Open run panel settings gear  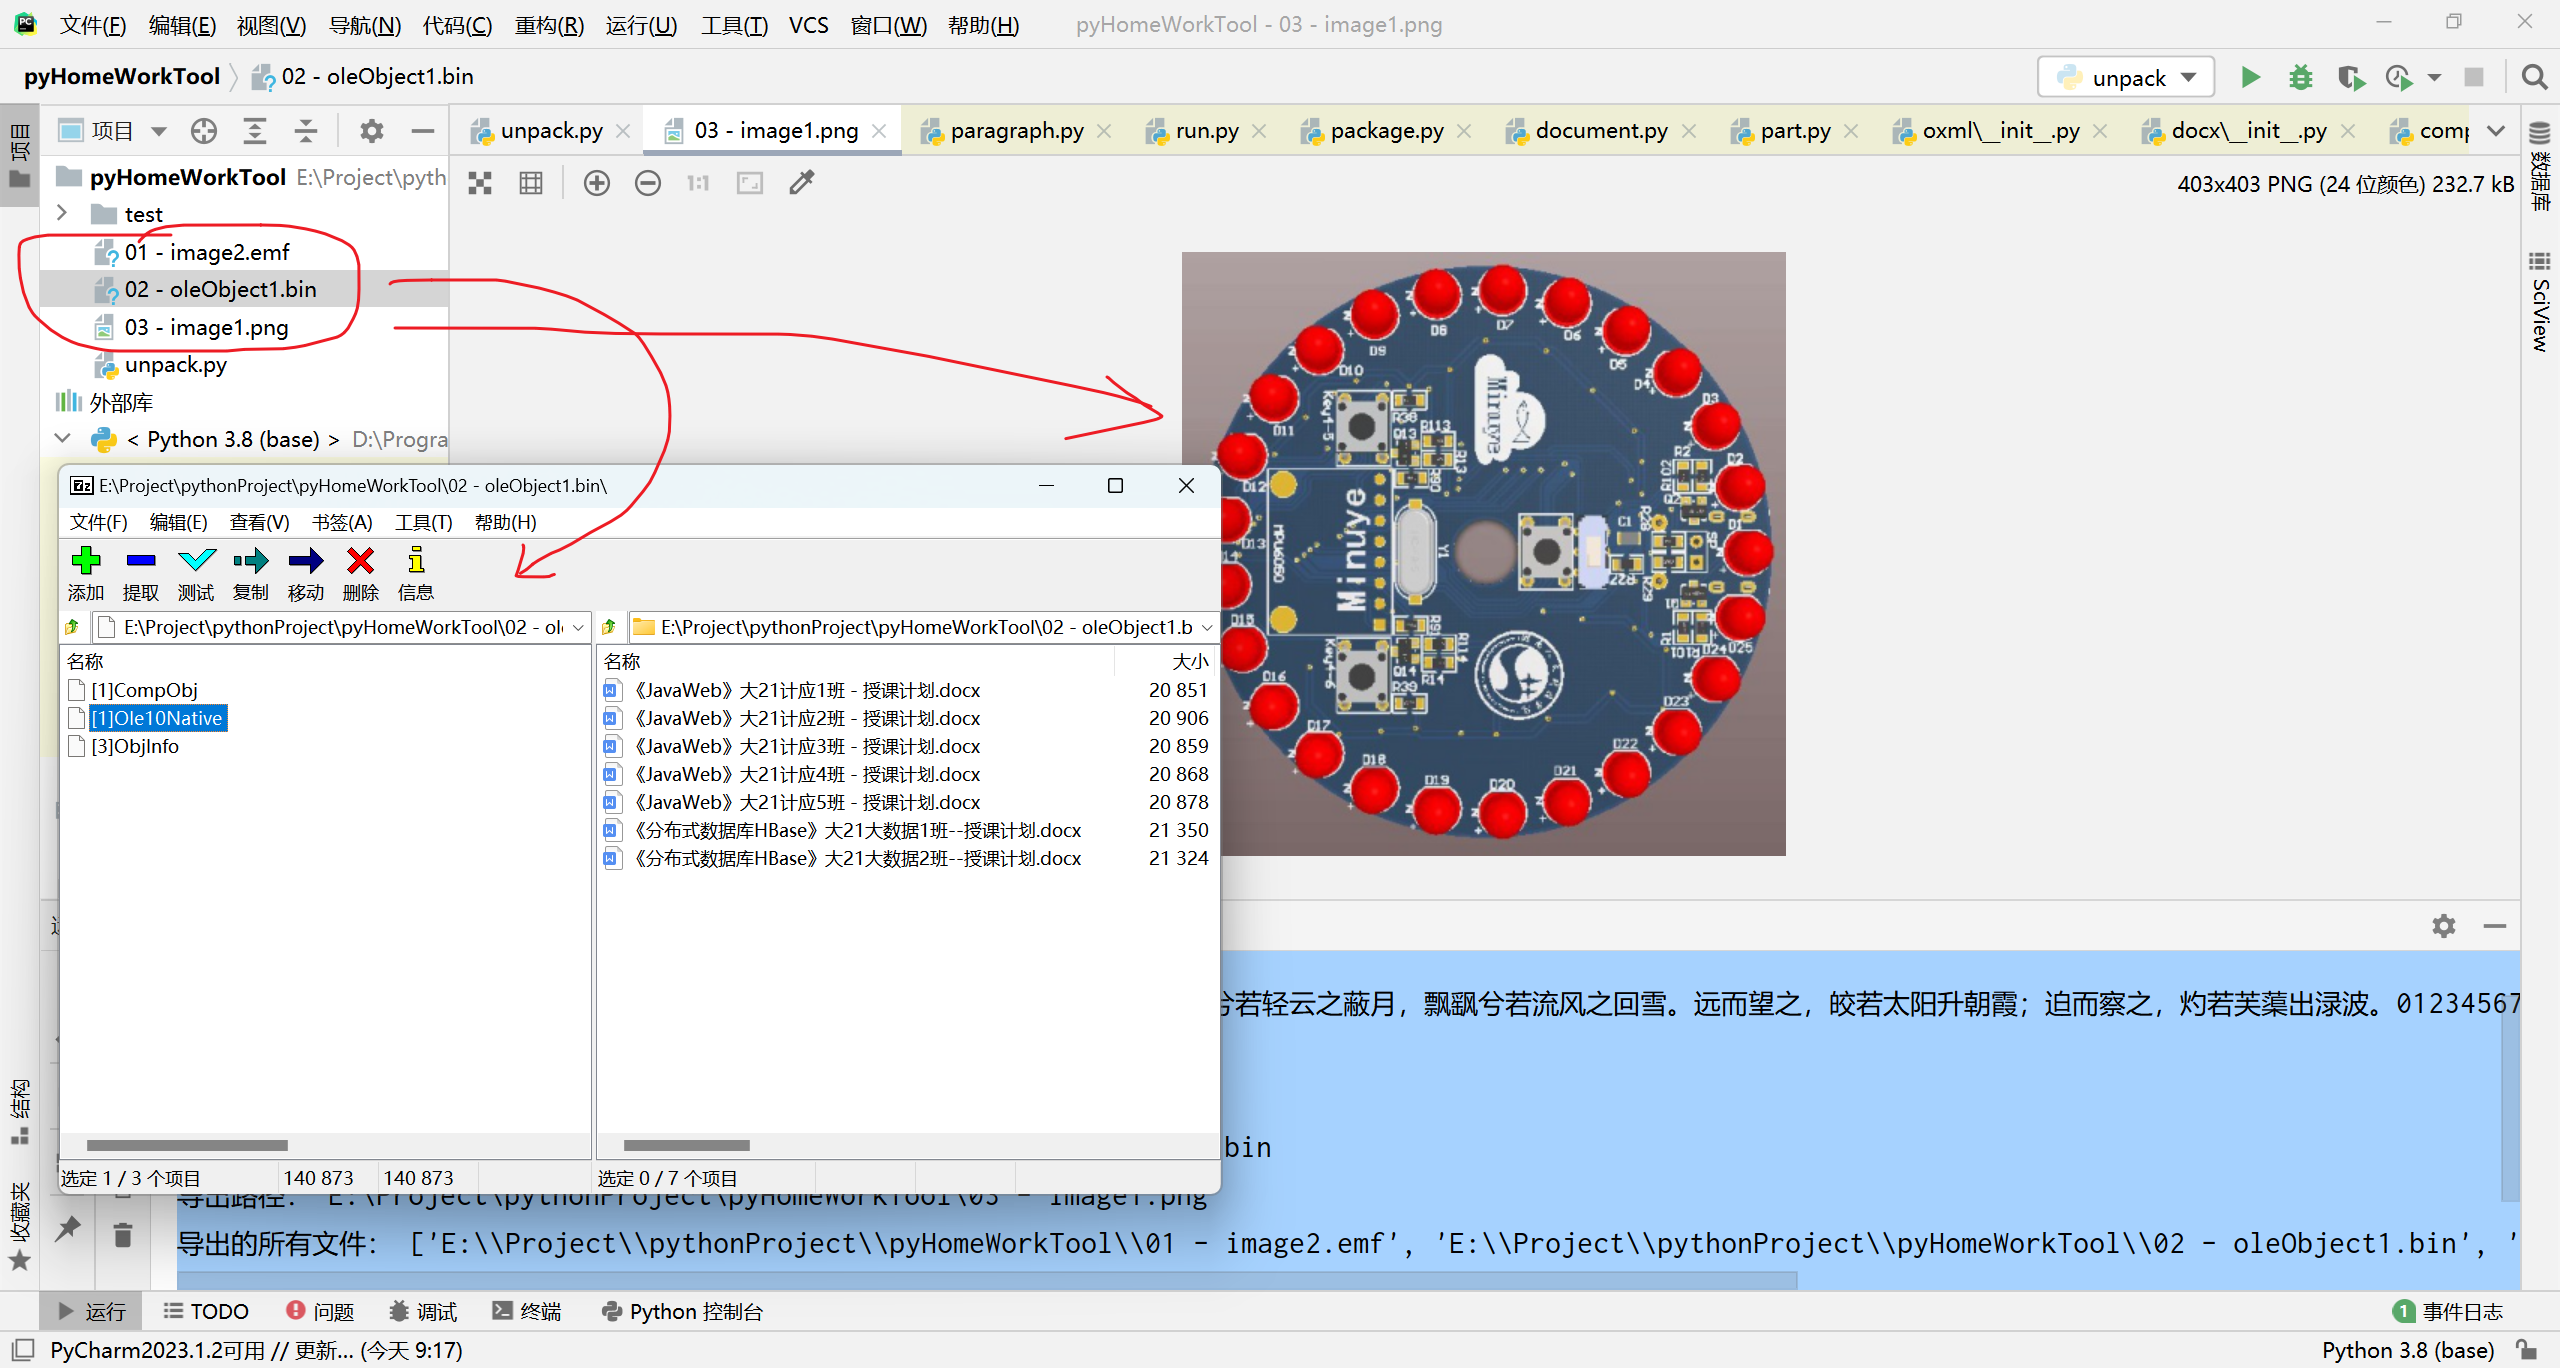click(2444, 926)
